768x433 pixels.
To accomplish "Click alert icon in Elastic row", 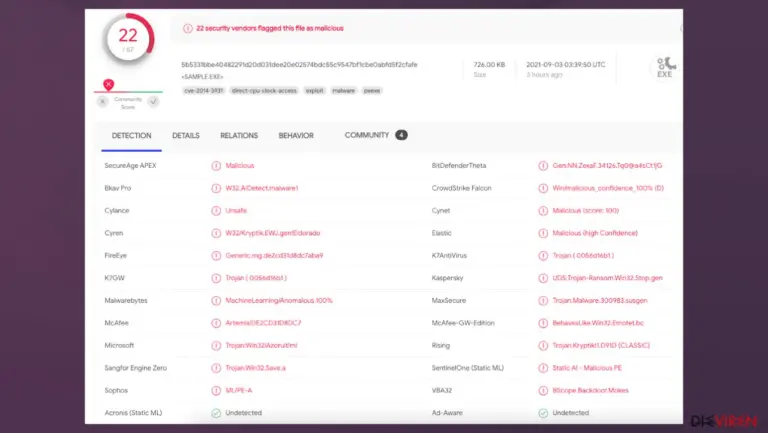I will pos(543,234).
